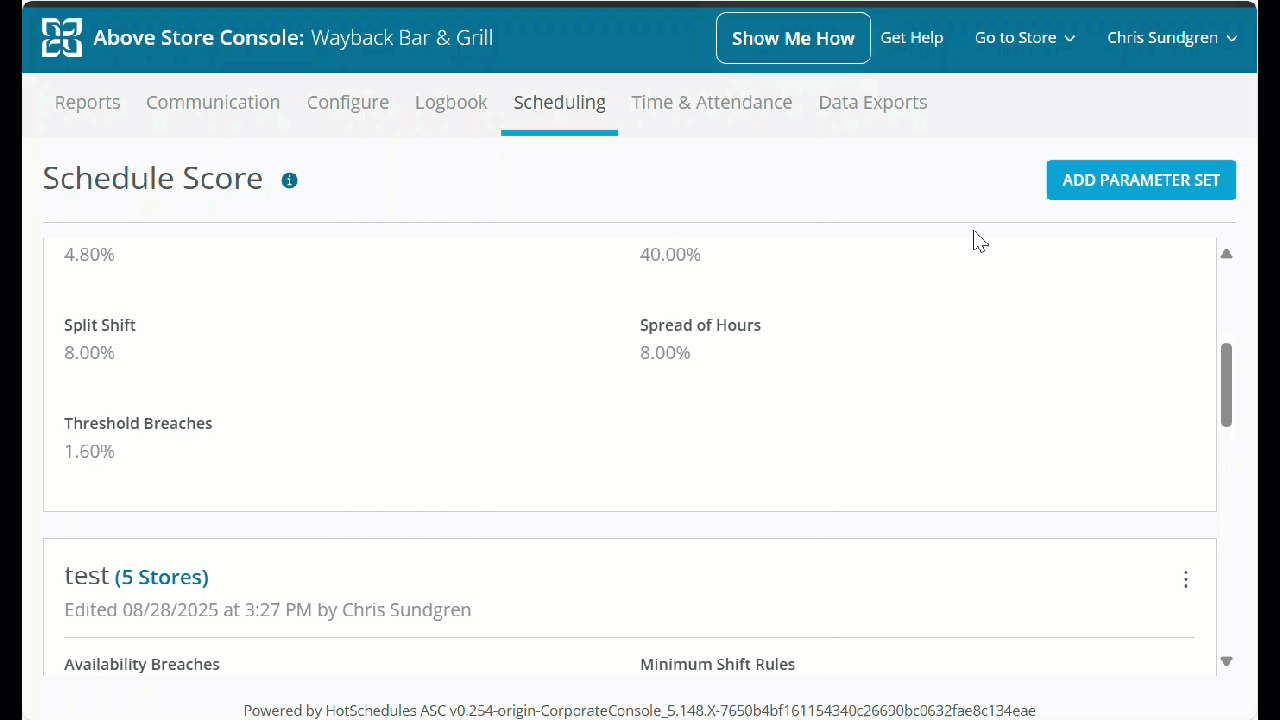Open the Logbook tab

point(451,102)
